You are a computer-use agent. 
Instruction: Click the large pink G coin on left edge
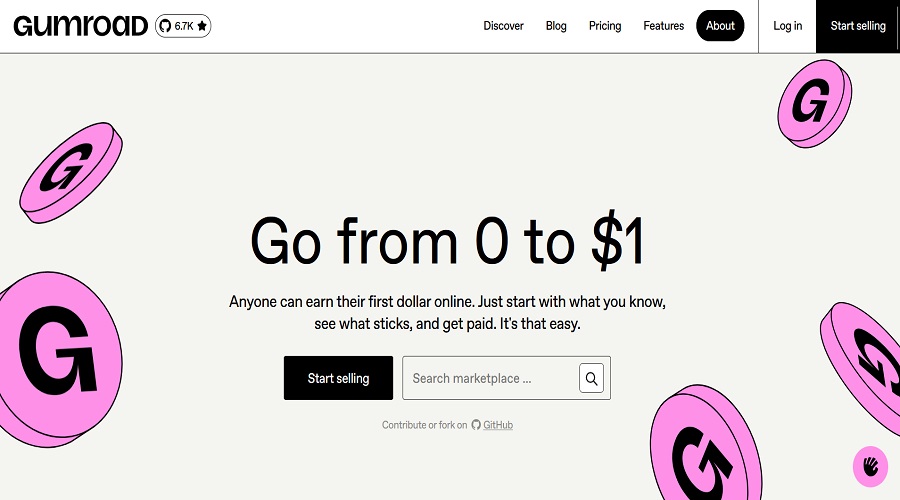pyautogui.click(x=58, y=345)
